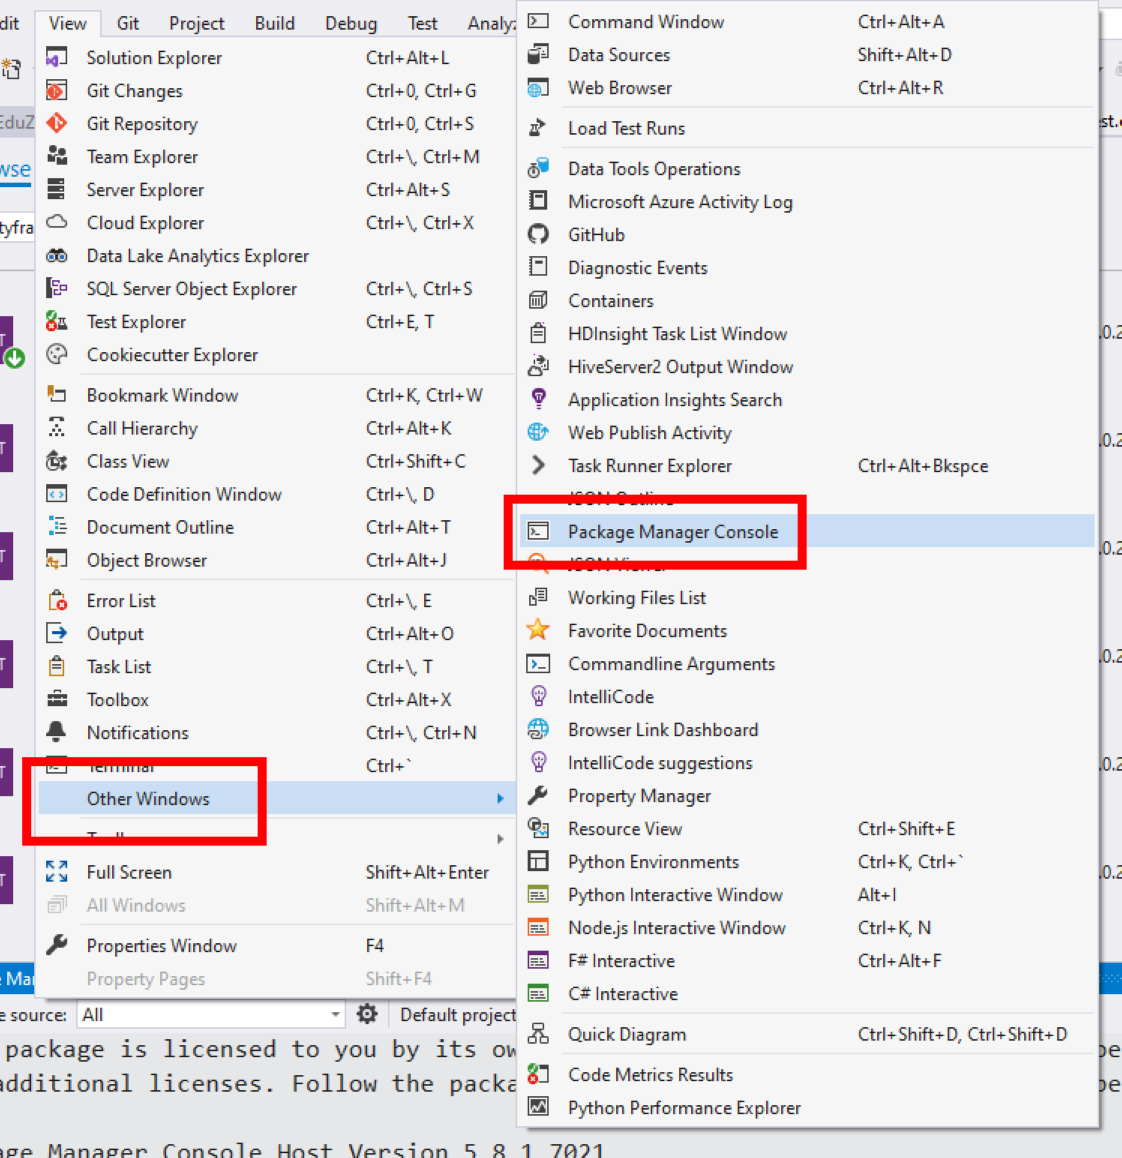Open Python Interactive Window
Viewport: 1122px width, 1158px height.
(x=807, y=894)
